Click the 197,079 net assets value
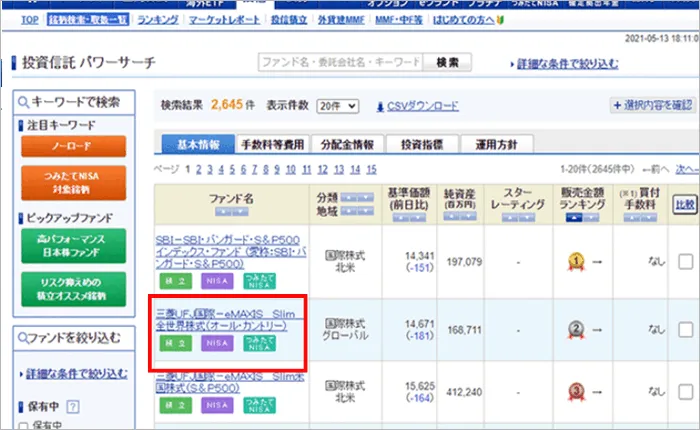 (464, 262)
